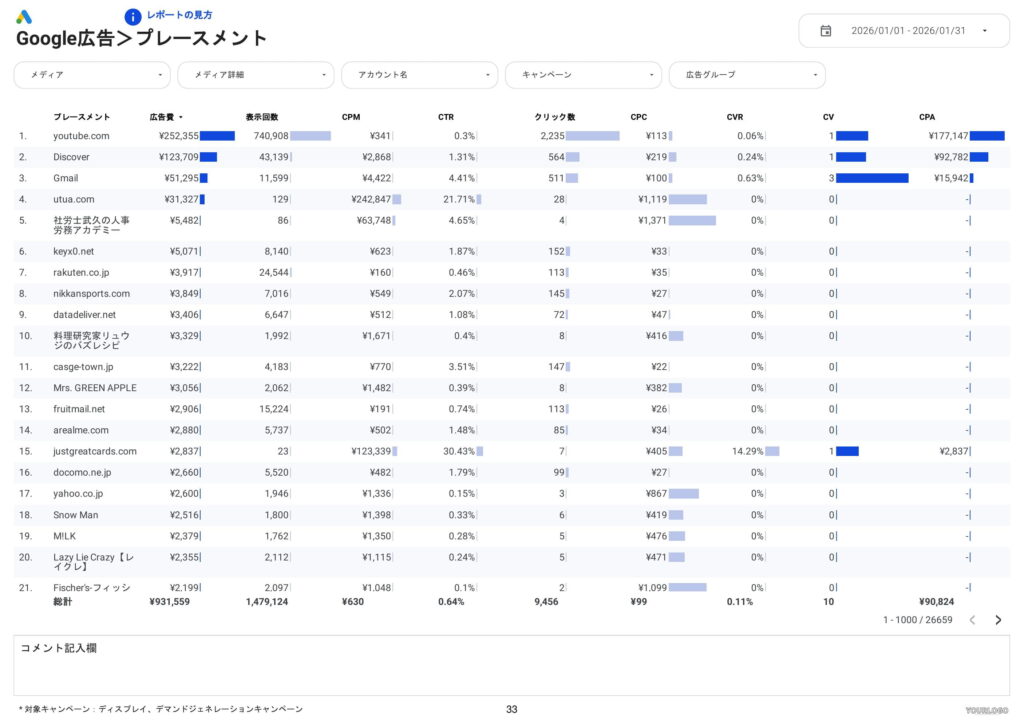
Task: Sort by the 広告費 column header
Action: coord(162,117)
